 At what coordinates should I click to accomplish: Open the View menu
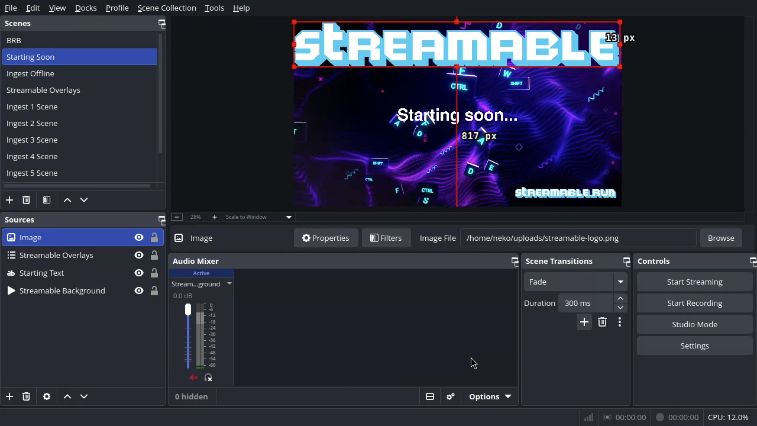(57, 8)
